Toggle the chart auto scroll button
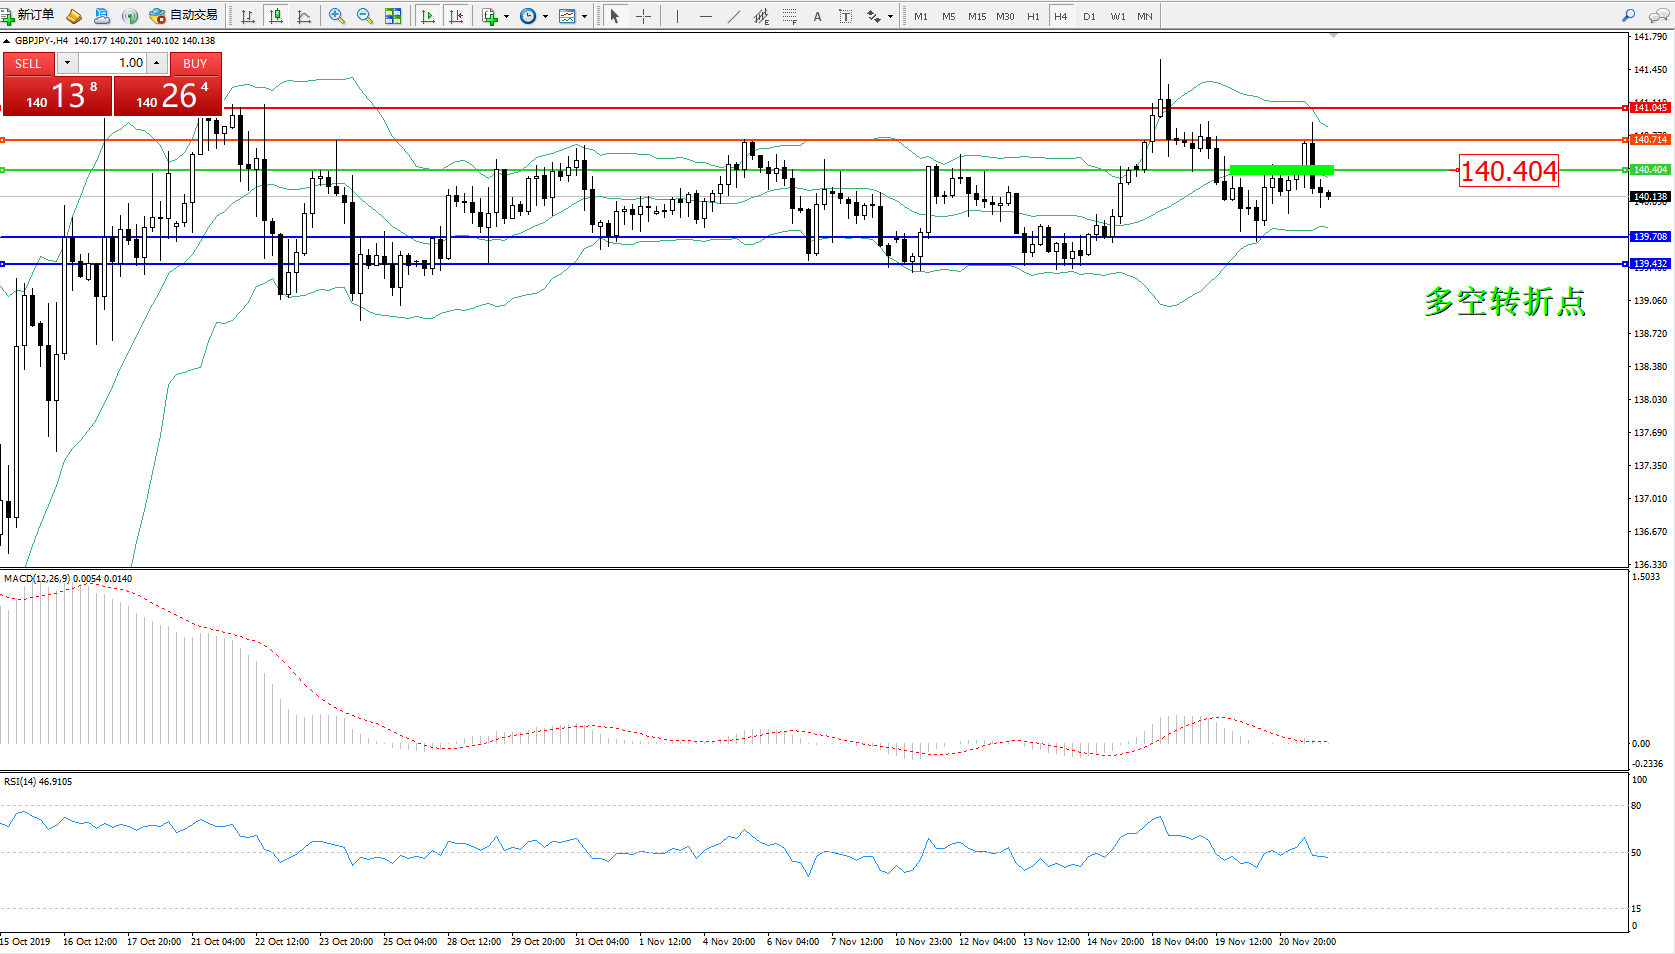The image size is (1675, 954). pyautogui.click(x=428, y=16)
